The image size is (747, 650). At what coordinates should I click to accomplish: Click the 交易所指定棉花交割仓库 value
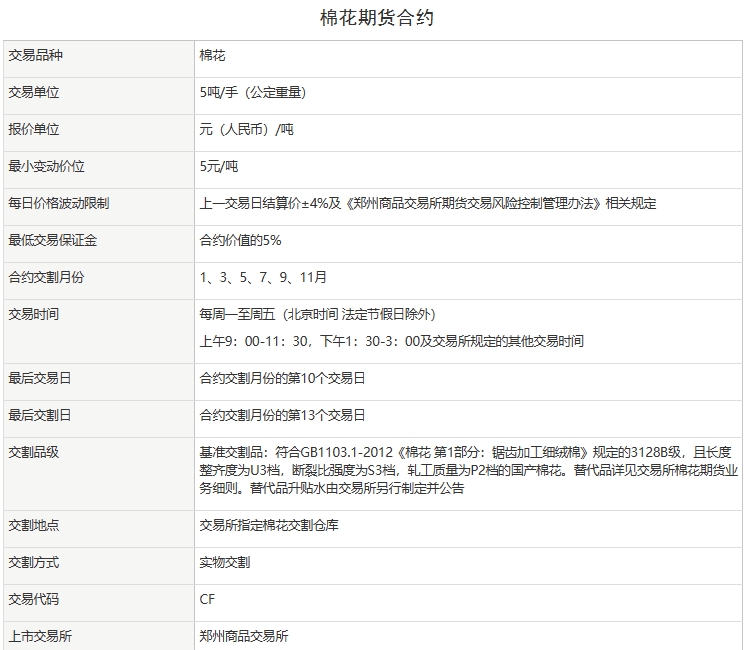tap(269, 525)
